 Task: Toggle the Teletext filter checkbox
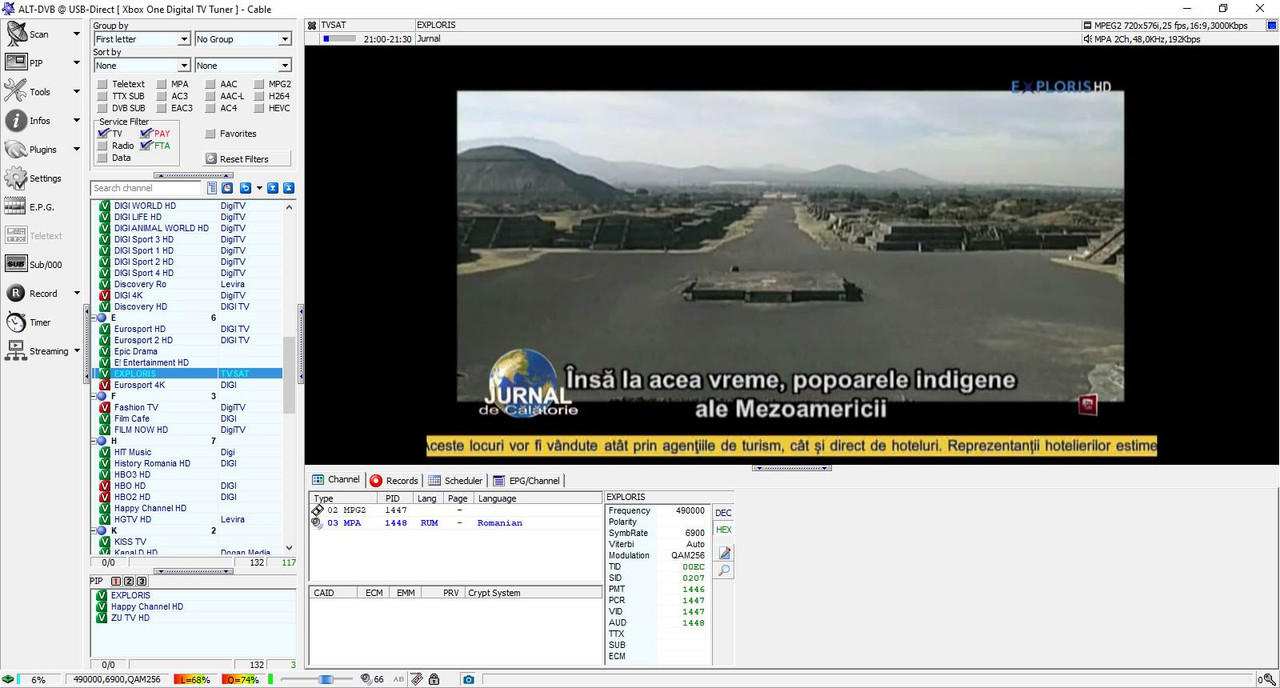point(103,85)
